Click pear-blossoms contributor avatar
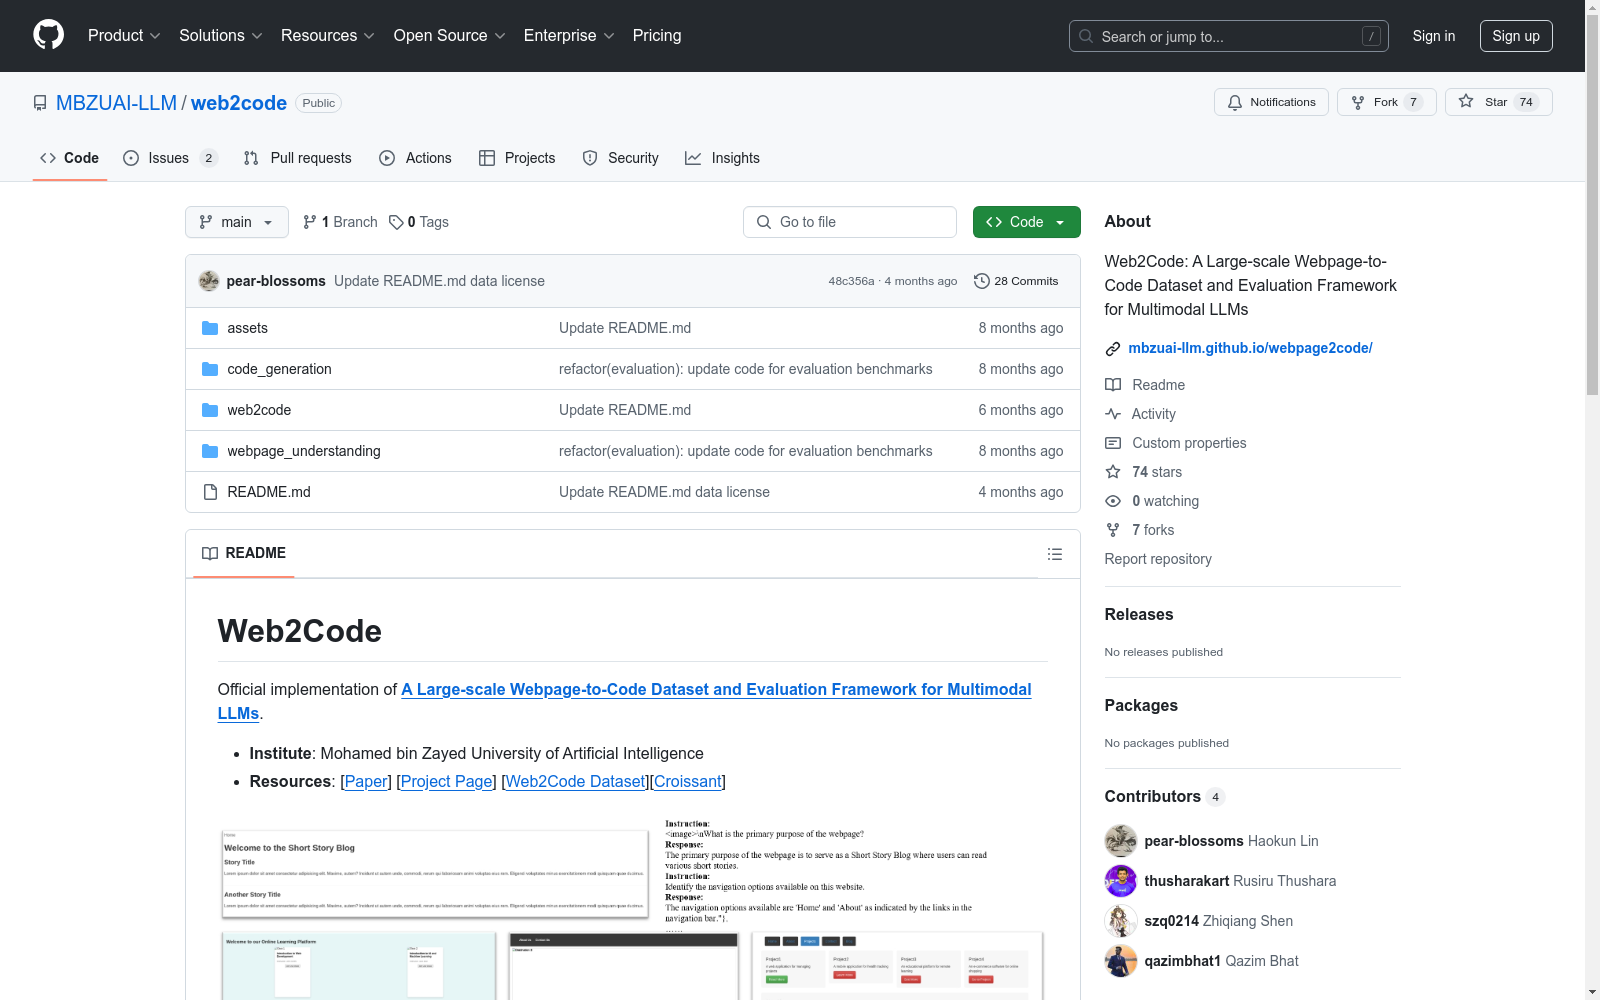The height and width of the screenshot is (1000, 1600). (1120, 840)
